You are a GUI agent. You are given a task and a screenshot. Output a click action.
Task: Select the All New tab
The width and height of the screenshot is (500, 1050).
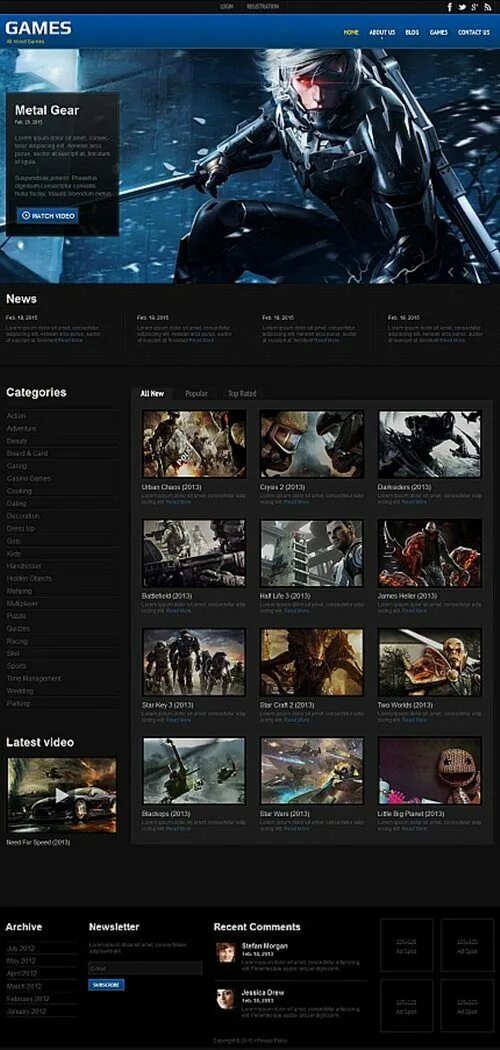(152, 394)
